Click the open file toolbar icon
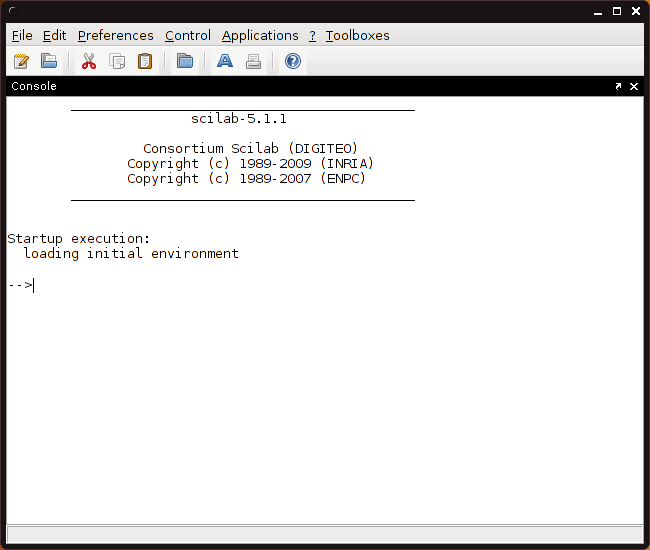Screen dimensions: 650x550 point(49,61)
